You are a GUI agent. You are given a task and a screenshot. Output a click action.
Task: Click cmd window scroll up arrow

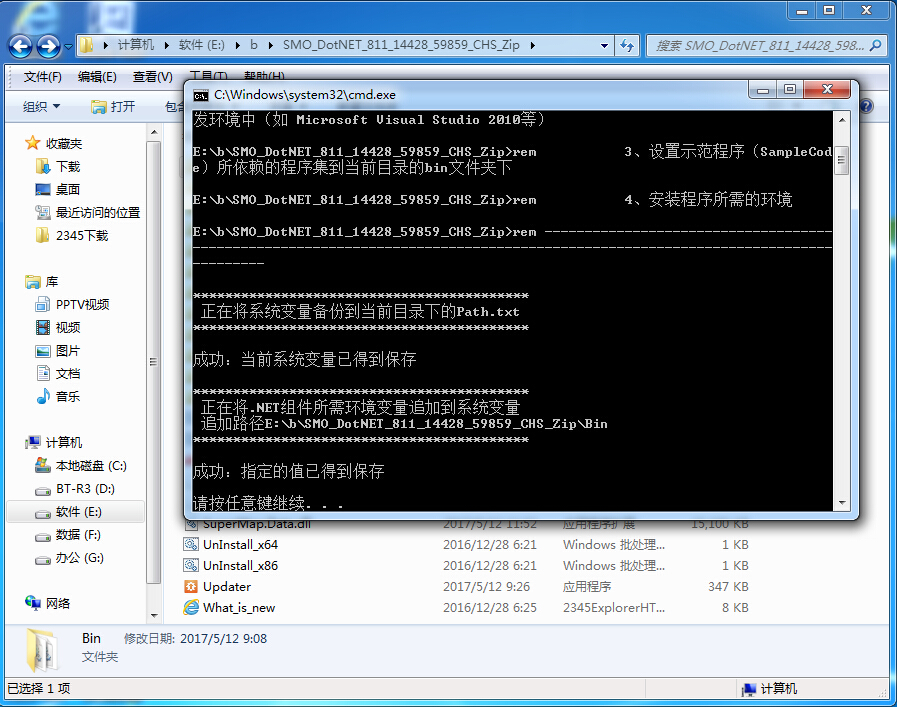[842, 120]
